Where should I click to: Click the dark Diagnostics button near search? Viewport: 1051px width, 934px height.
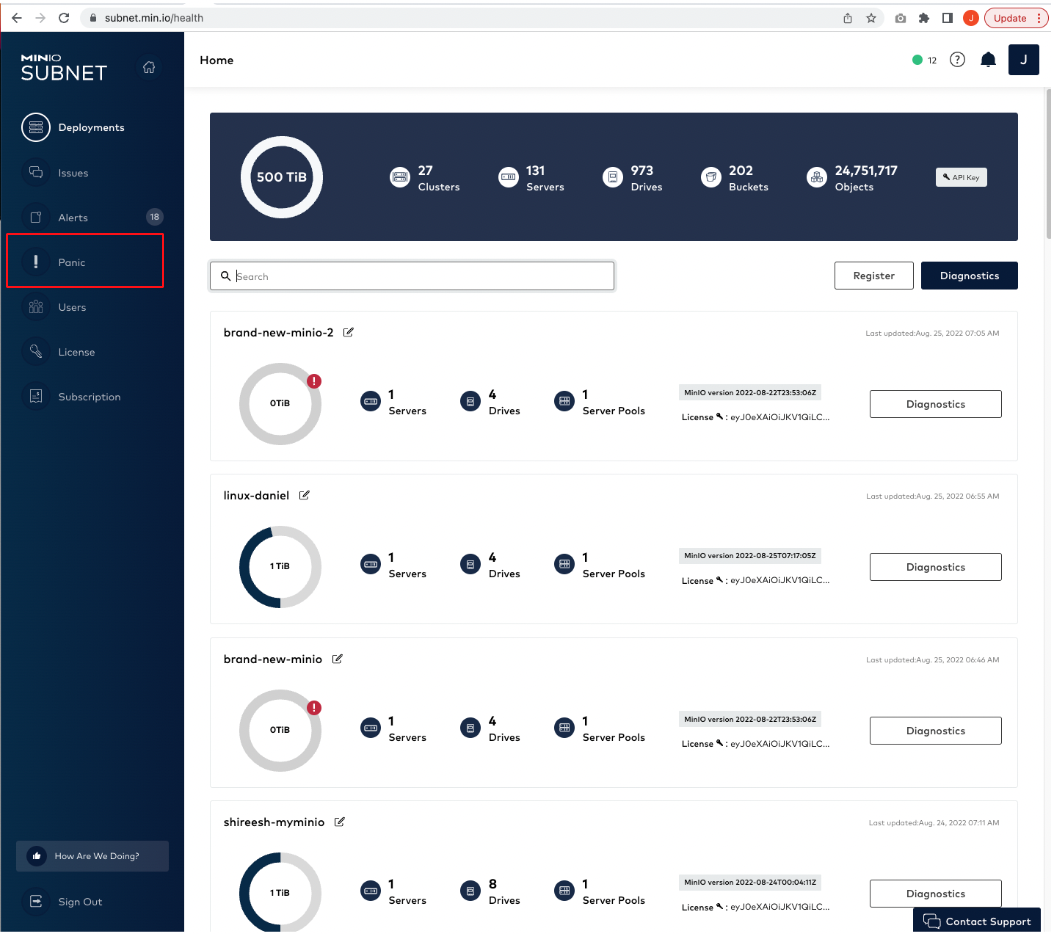point(968,276)
